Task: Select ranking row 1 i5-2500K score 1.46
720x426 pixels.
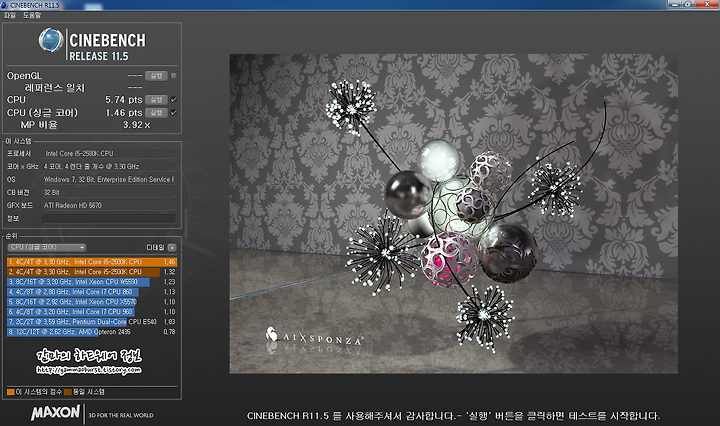Action: [x=92, y=262]
